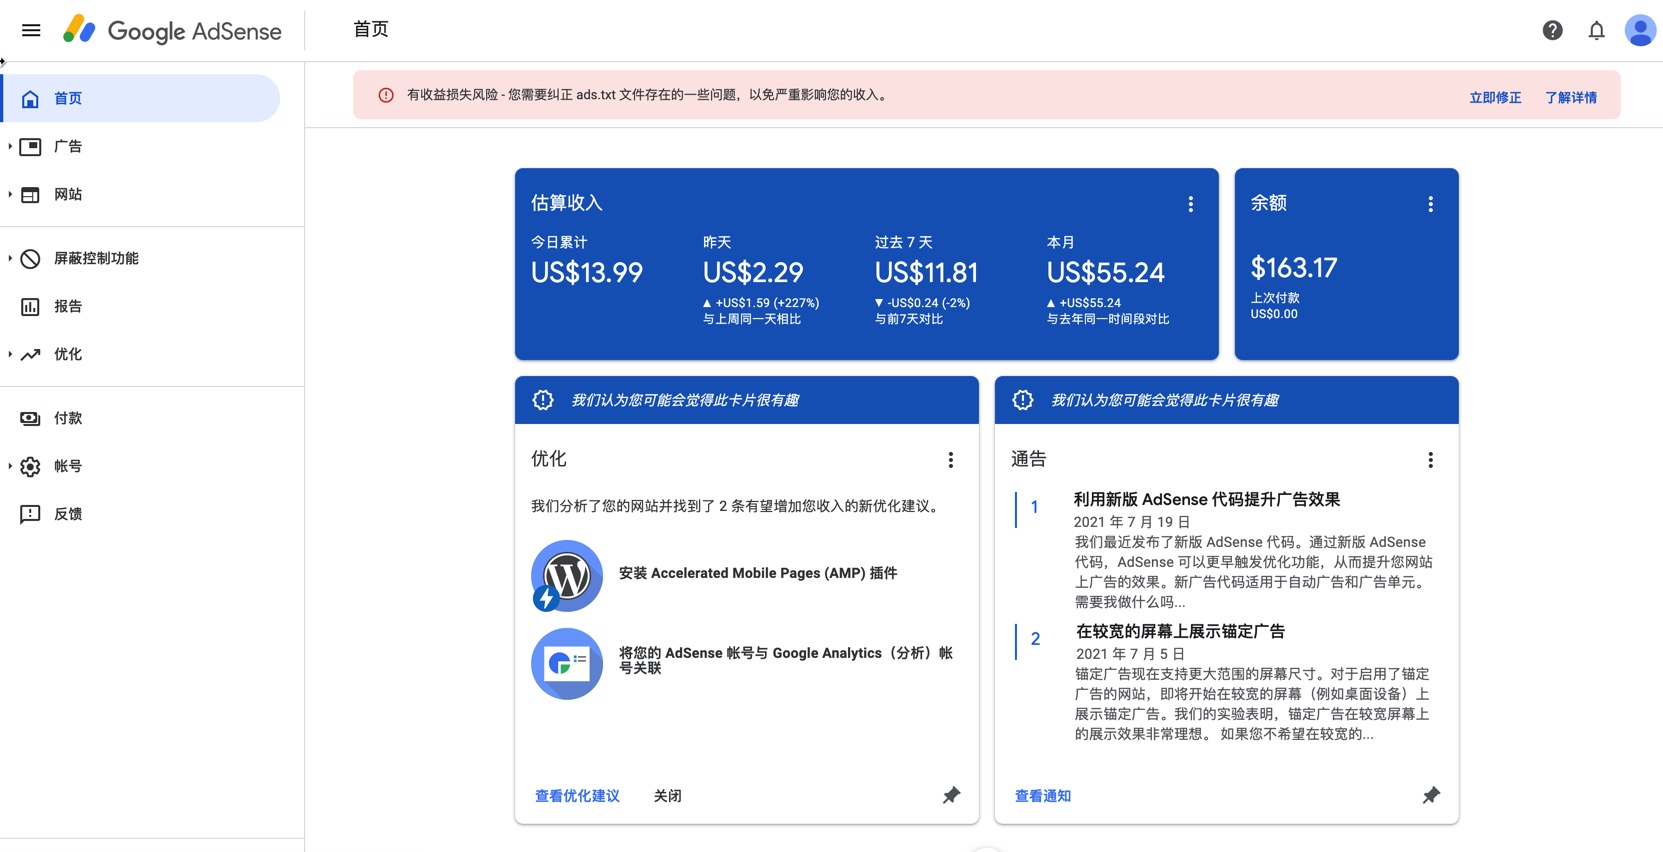Expand the 网站 sidebar section
Viewport: 1663px width, 852px height.
[10, 194]
